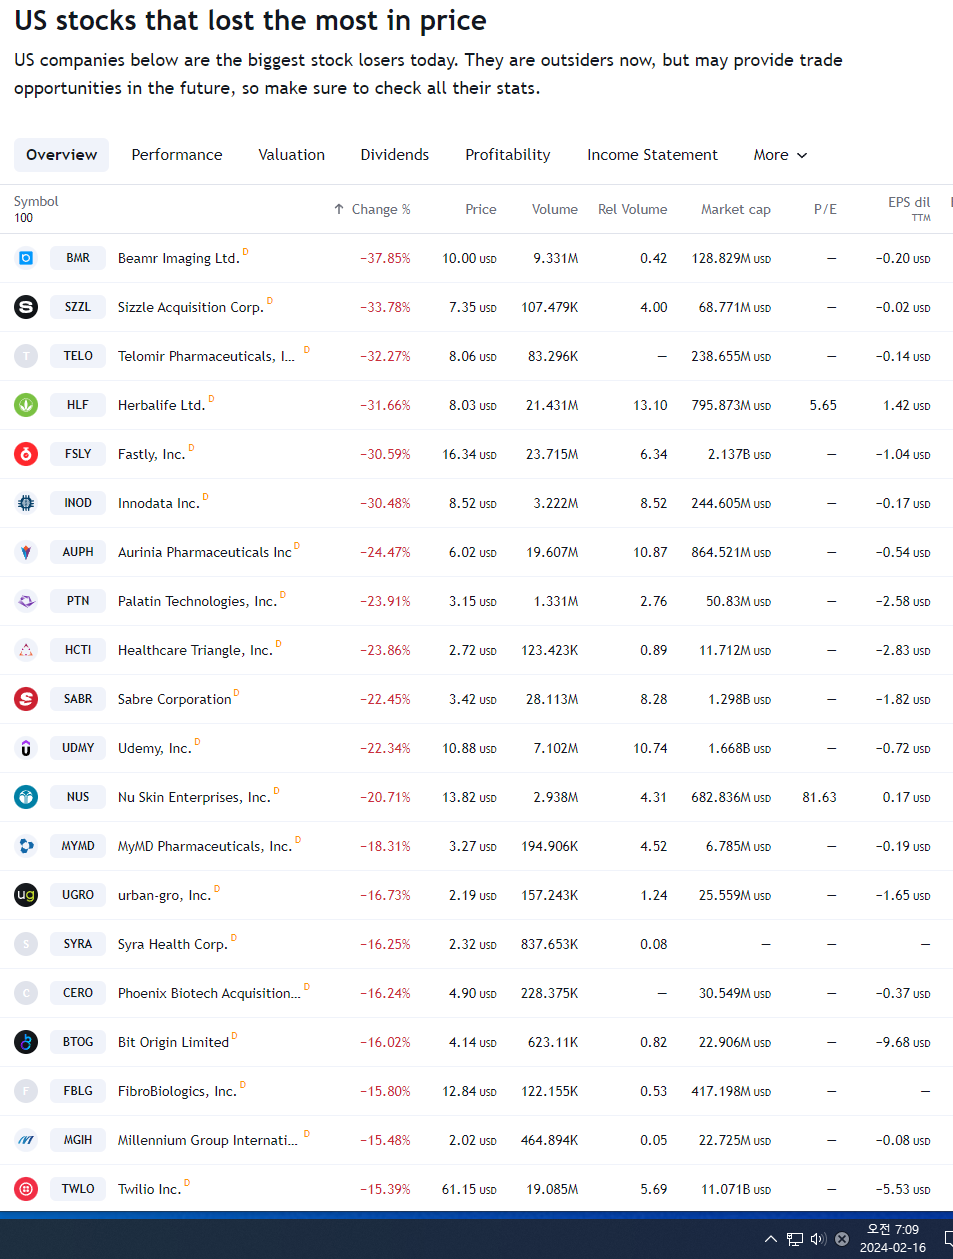Open the Profitability tab
This screenshot has height=1259, width=953.
tap(508, 155)
